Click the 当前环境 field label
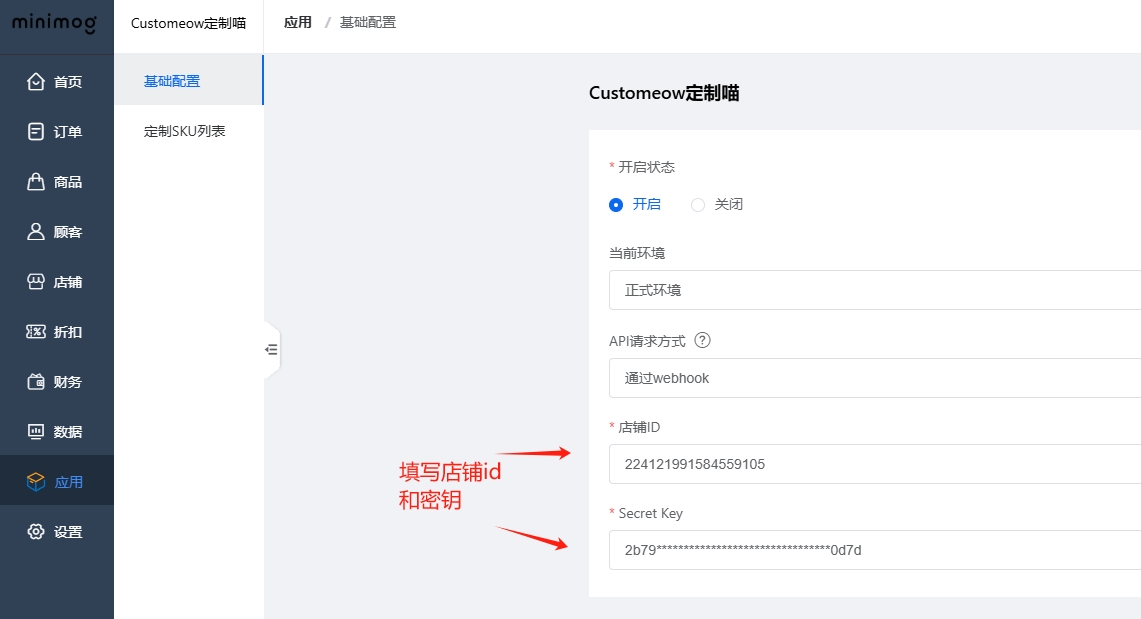The image size is (1141, 619). [x=637, y=253]
